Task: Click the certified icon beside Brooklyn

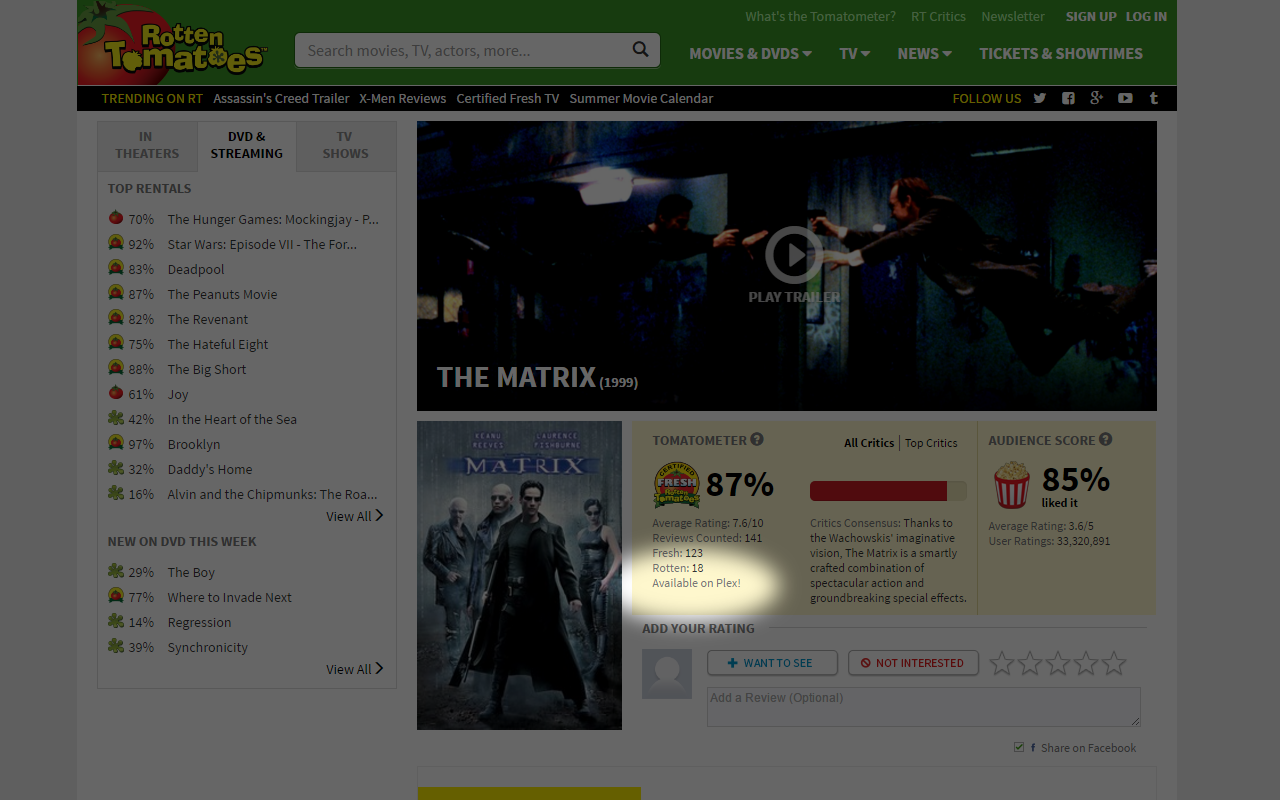Action: [116, 443]
